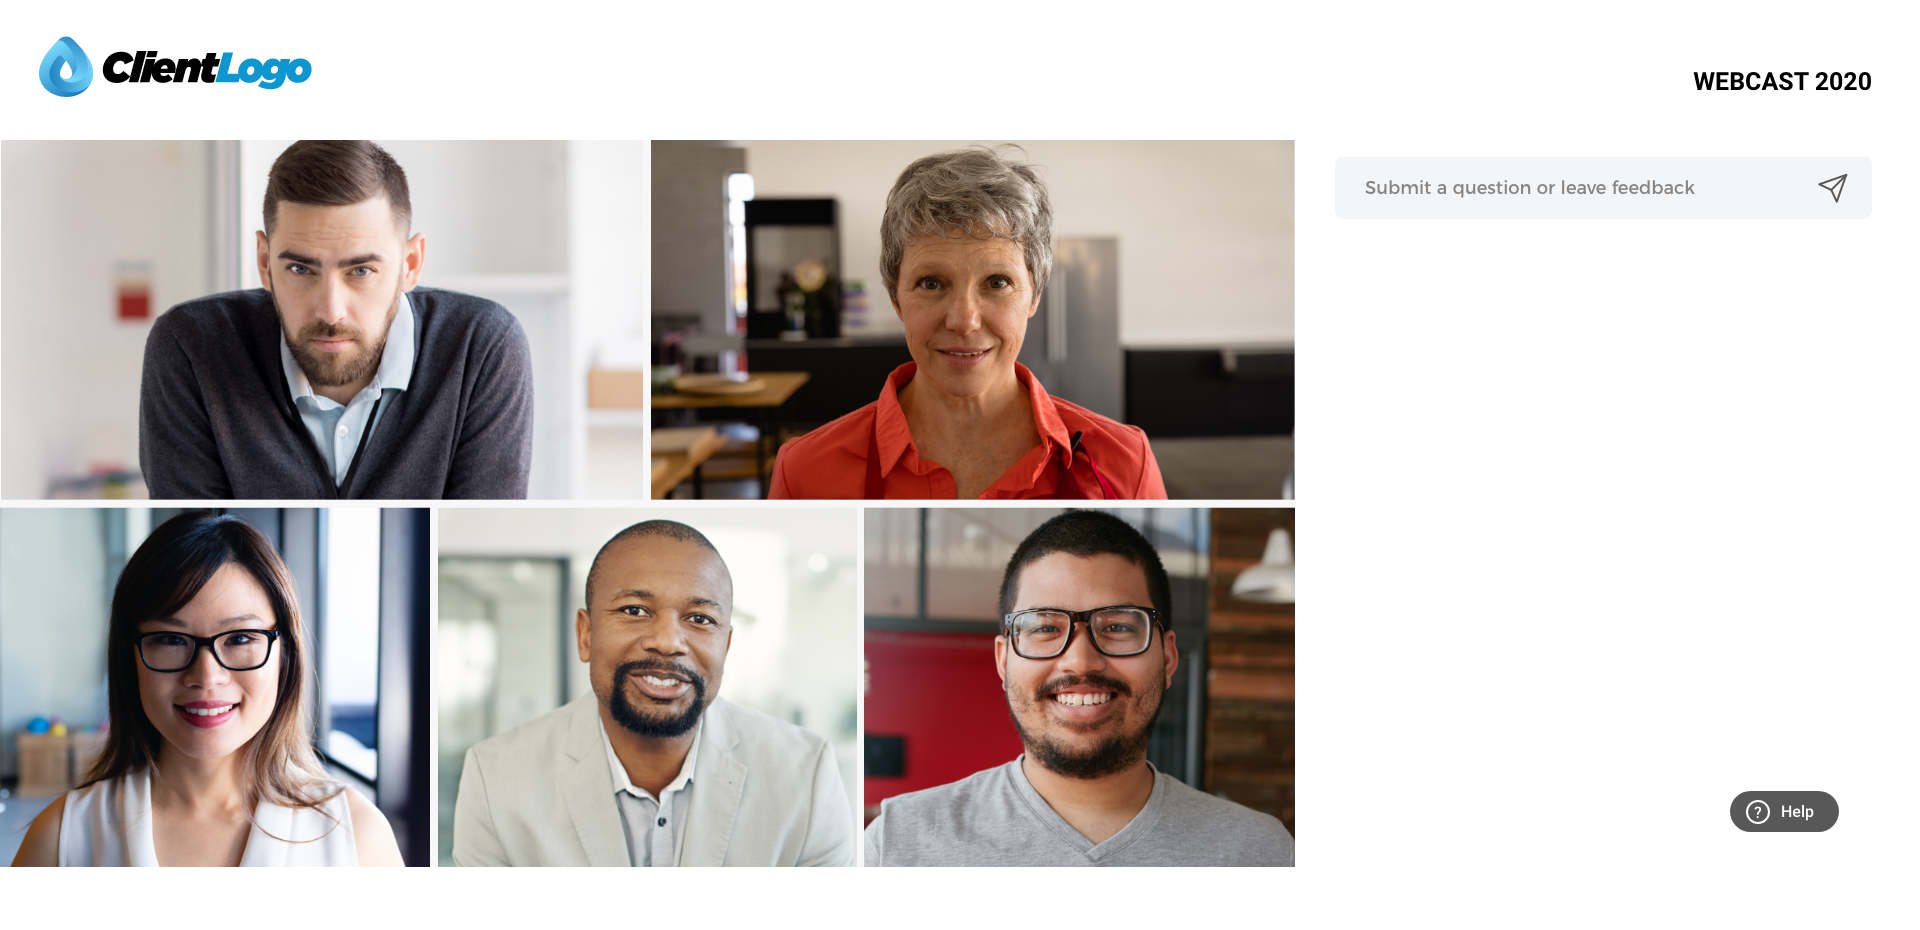Select the gray-haired woman in red shirt video
Image resolution: width=1920 pixels, height=930 pixels.
pos(973,320)
